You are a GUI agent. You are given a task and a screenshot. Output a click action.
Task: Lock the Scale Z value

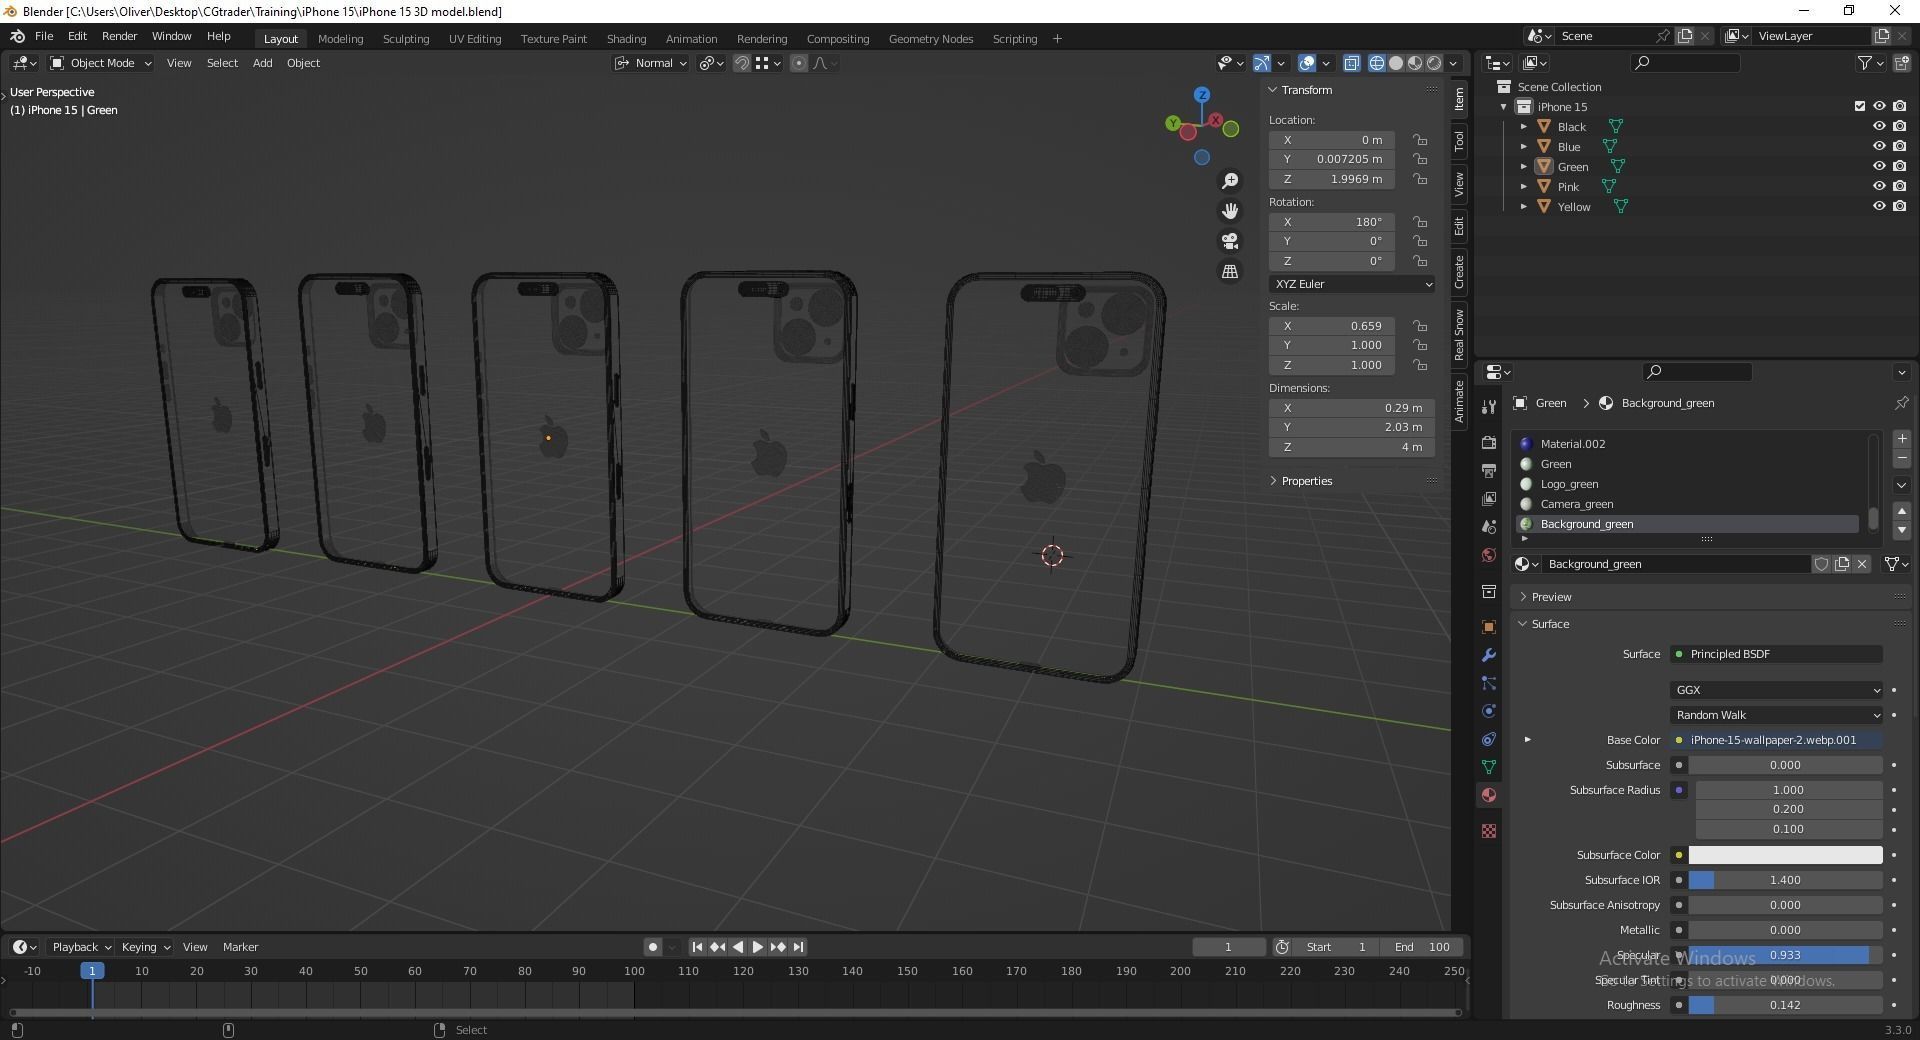(x=1419, y=365)
